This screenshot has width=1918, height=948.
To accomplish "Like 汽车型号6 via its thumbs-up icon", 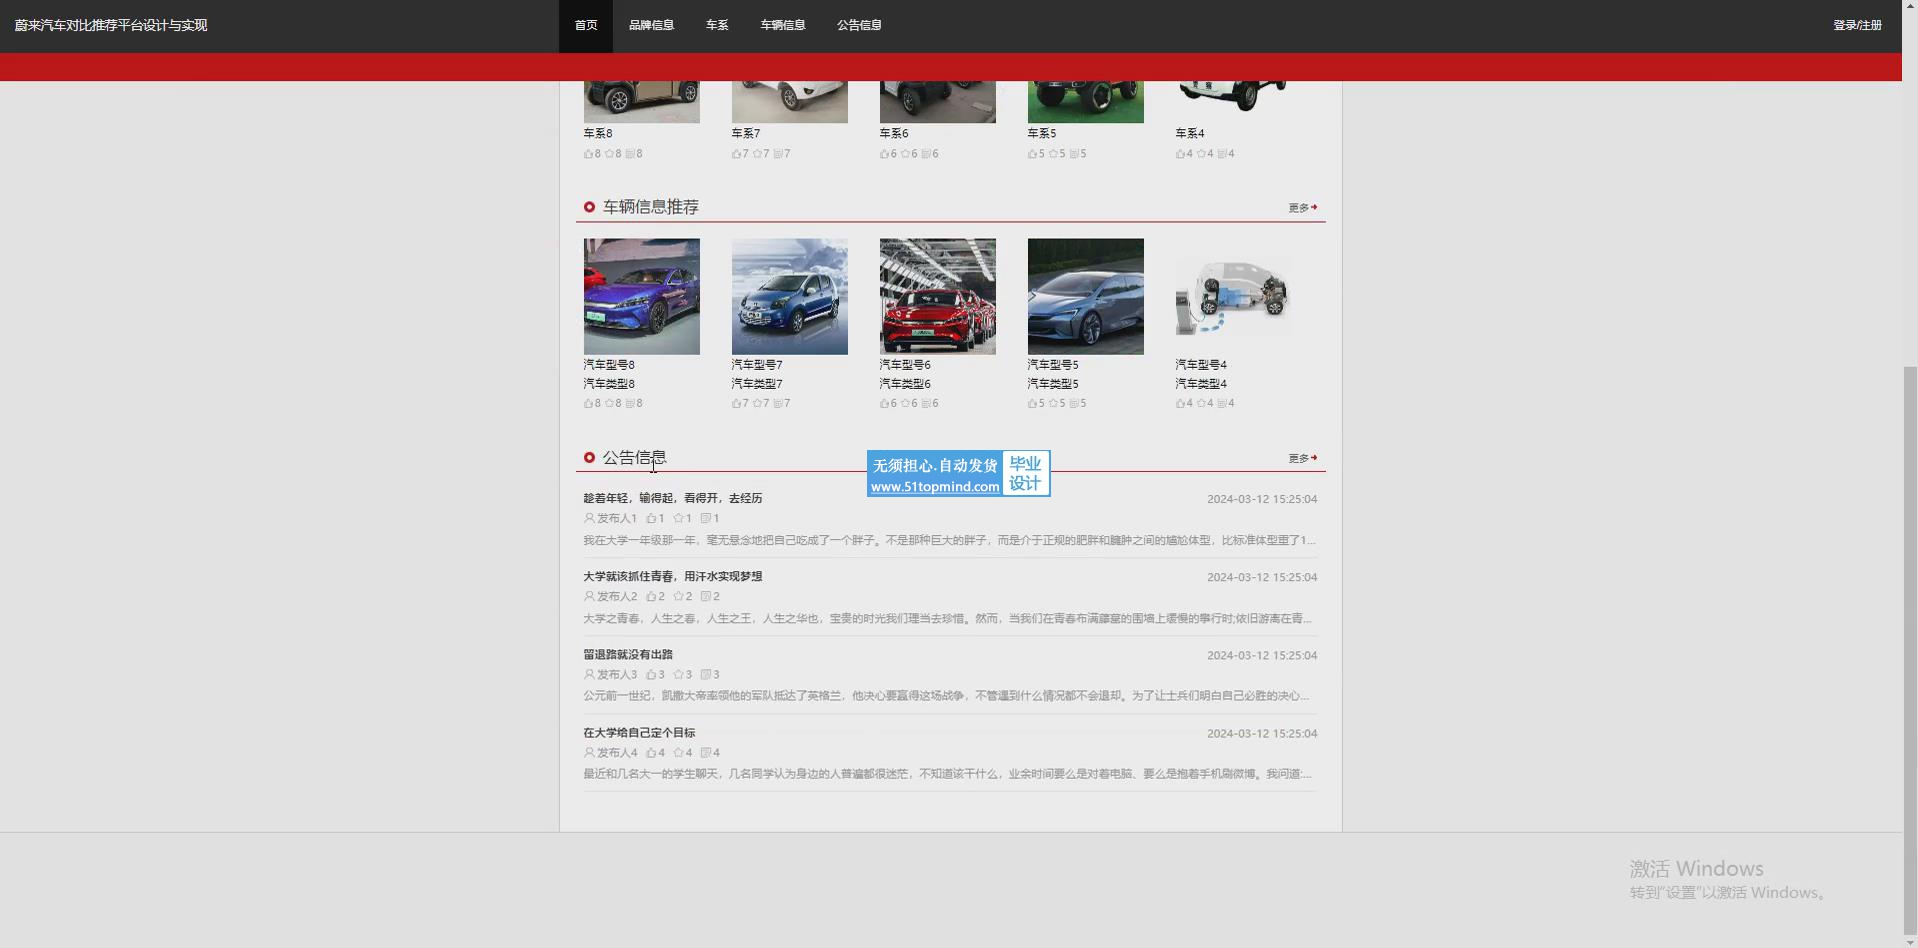I will tap(884, 404).
